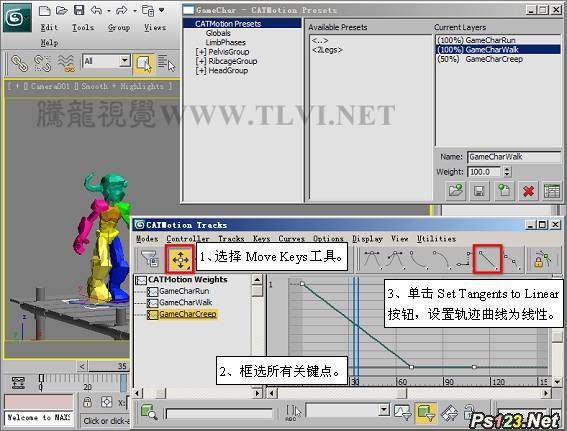Click Set Tangents to Step icon

tap(464, 259)
